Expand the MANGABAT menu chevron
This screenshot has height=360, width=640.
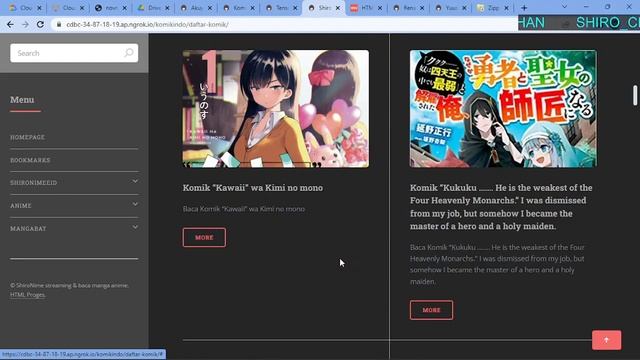pyautogui.click(x=135, y=227)
